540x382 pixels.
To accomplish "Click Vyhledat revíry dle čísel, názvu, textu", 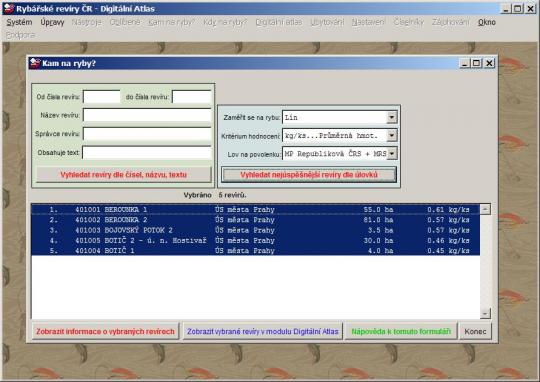I will pos(124,175).
